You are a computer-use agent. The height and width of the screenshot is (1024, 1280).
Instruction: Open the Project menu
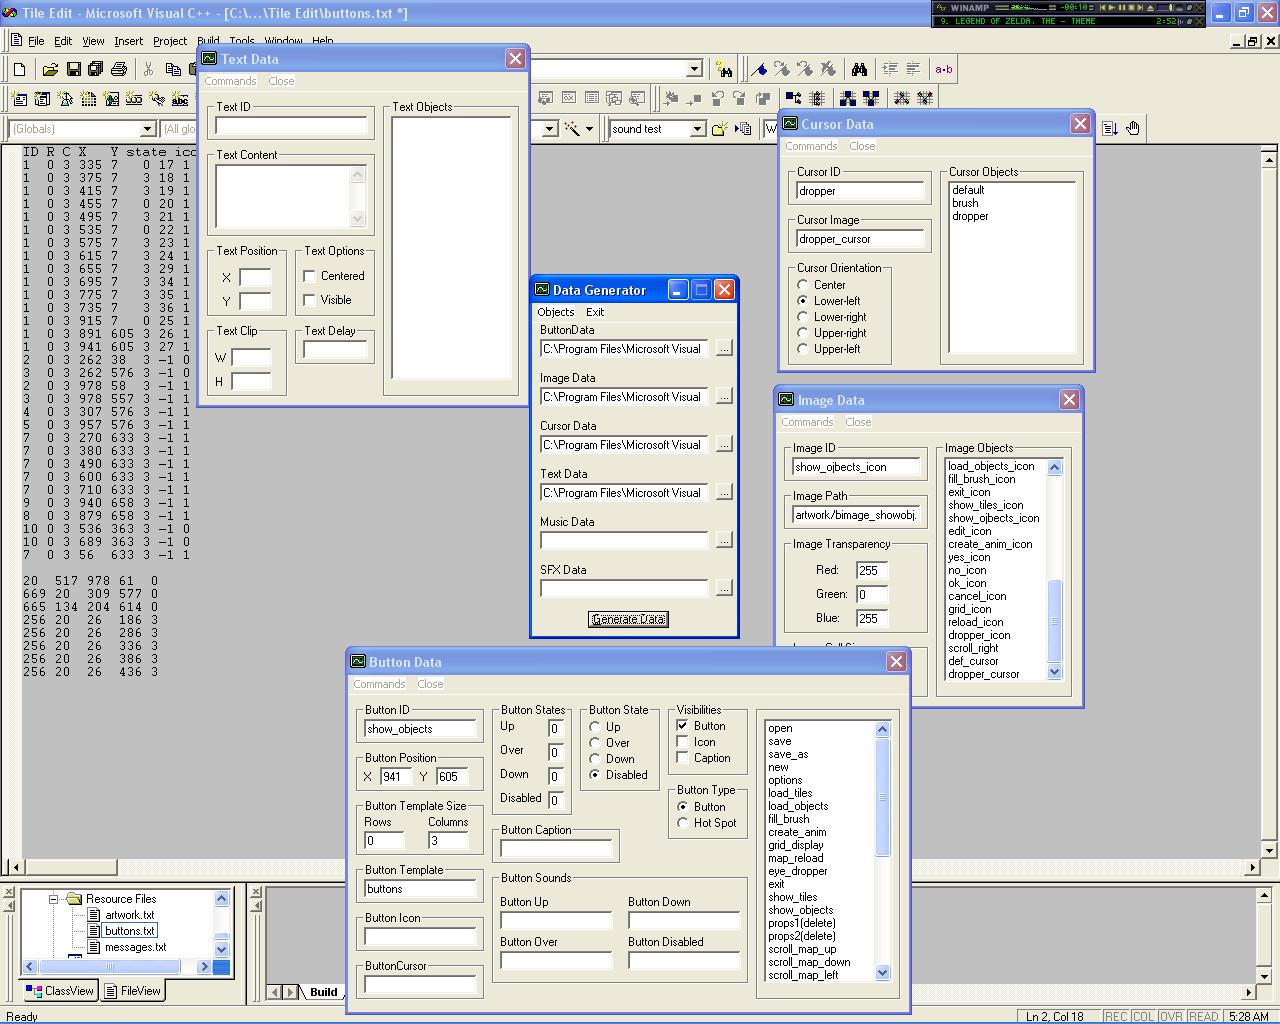pyautogui.click(x=170, y=41)
